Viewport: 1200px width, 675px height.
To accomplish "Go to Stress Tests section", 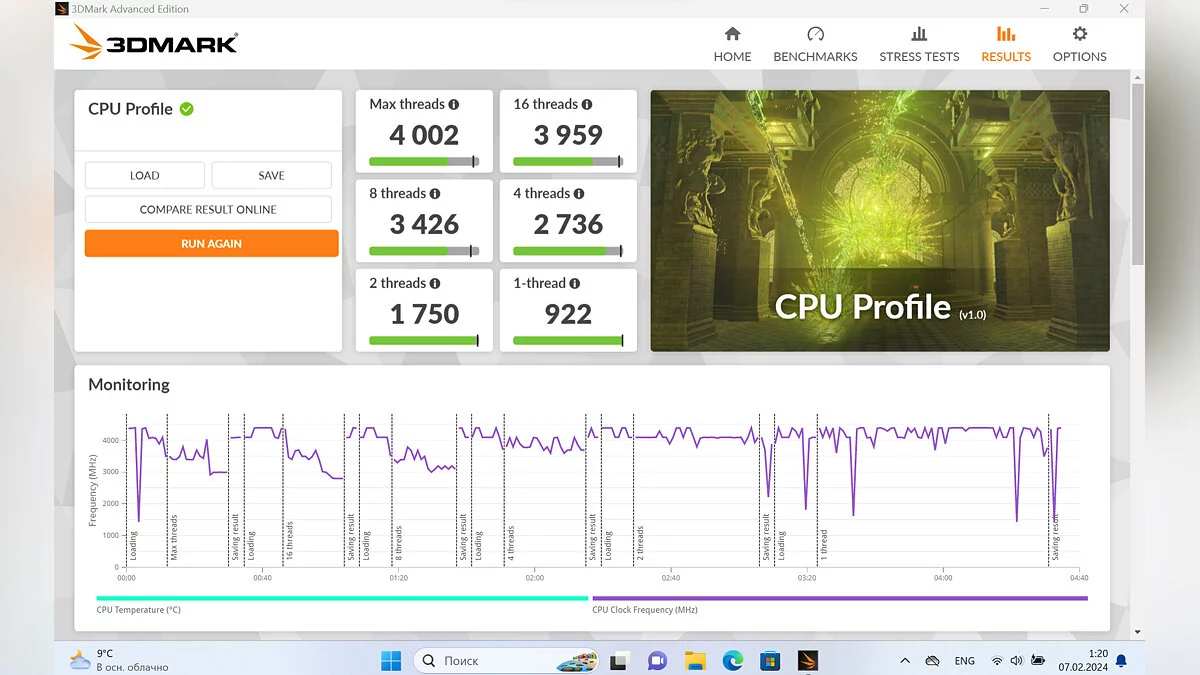I will coord(919,45).
